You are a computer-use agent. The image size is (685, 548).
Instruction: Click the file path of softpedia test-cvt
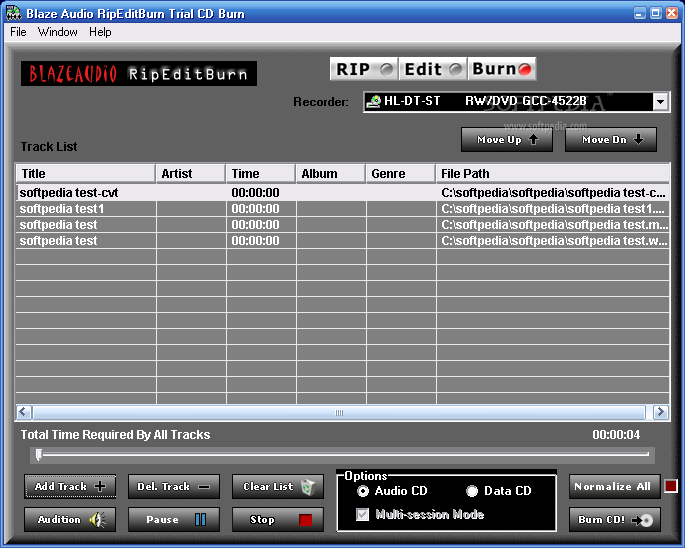[x=553, y=193]
